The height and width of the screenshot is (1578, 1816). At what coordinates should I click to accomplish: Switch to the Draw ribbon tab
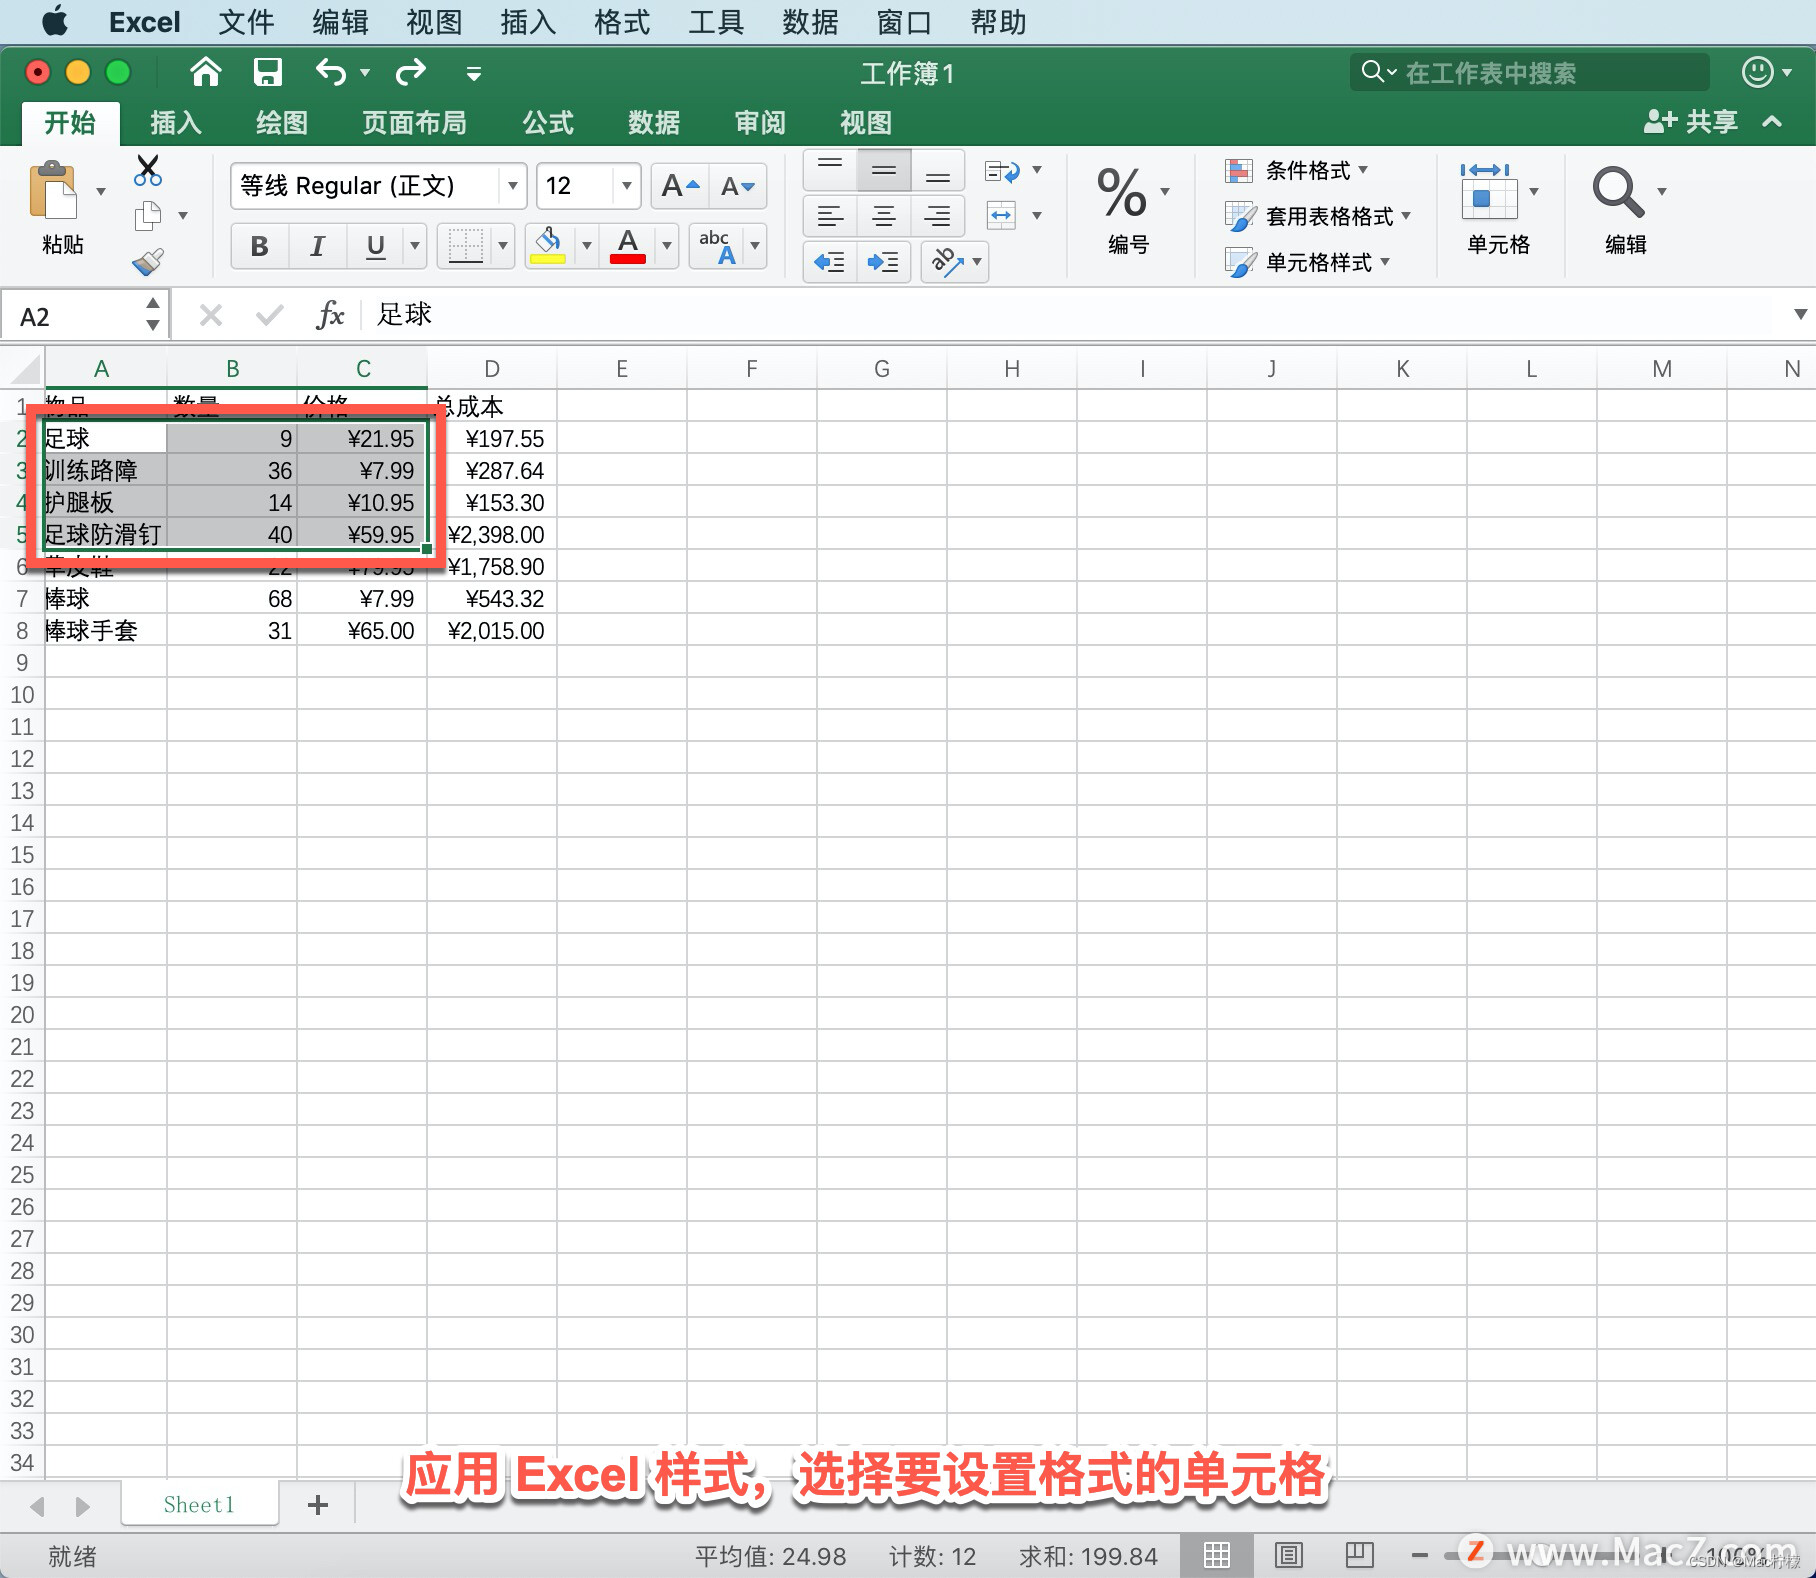coord(282,123)
